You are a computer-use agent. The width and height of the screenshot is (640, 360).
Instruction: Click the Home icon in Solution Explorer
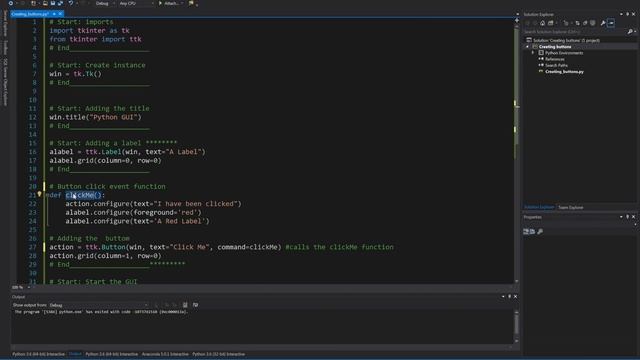[x=542, y=23]
